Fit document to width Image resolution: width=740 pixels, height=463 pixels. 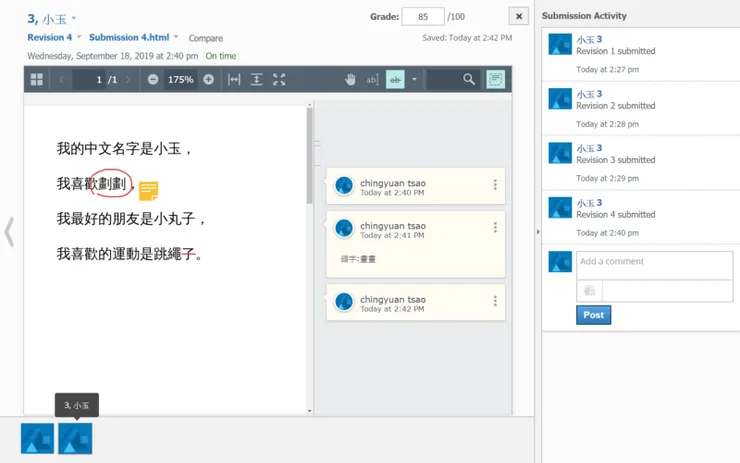234,79
